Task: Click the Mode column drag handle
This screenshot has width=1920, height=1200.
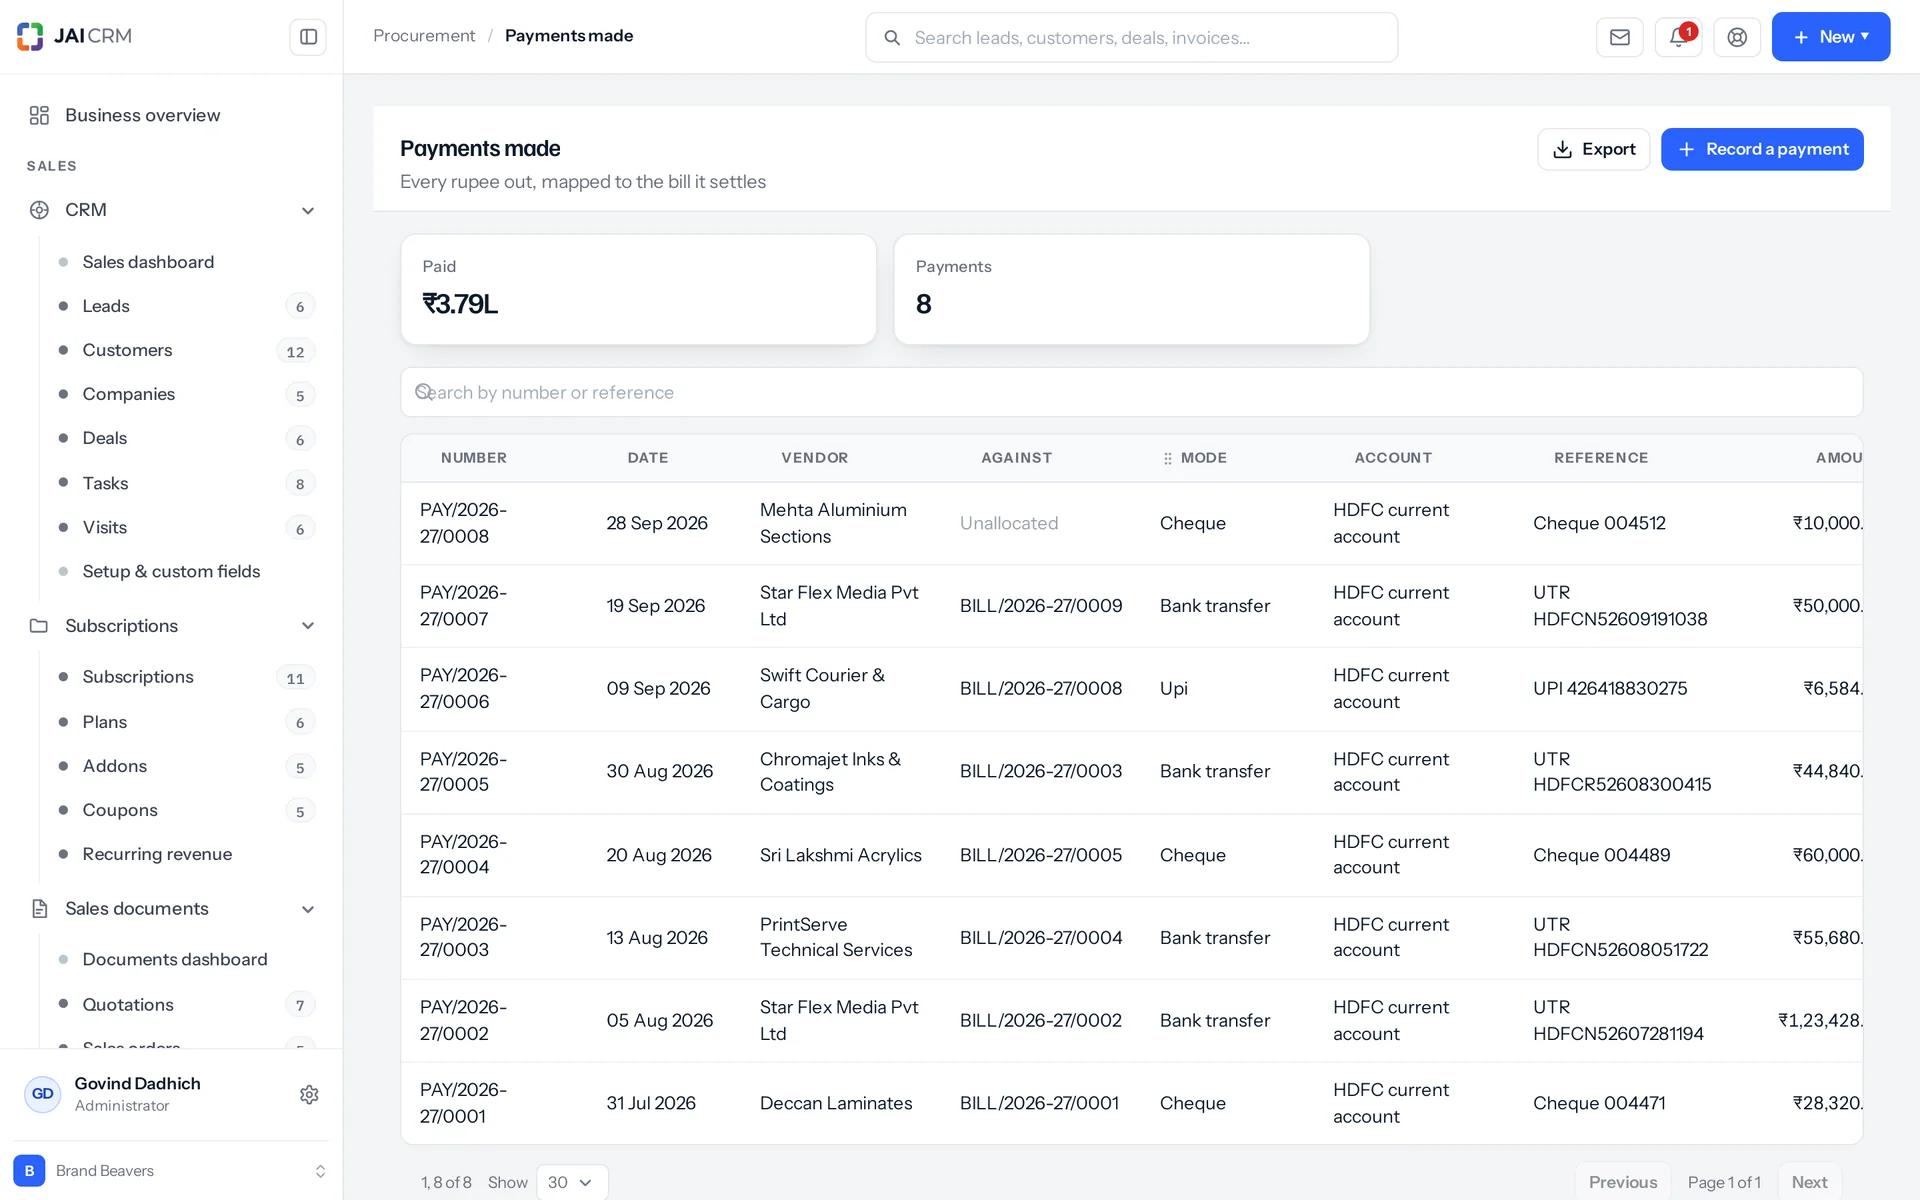Action: pyautogui.click(x=1167, y=458)
